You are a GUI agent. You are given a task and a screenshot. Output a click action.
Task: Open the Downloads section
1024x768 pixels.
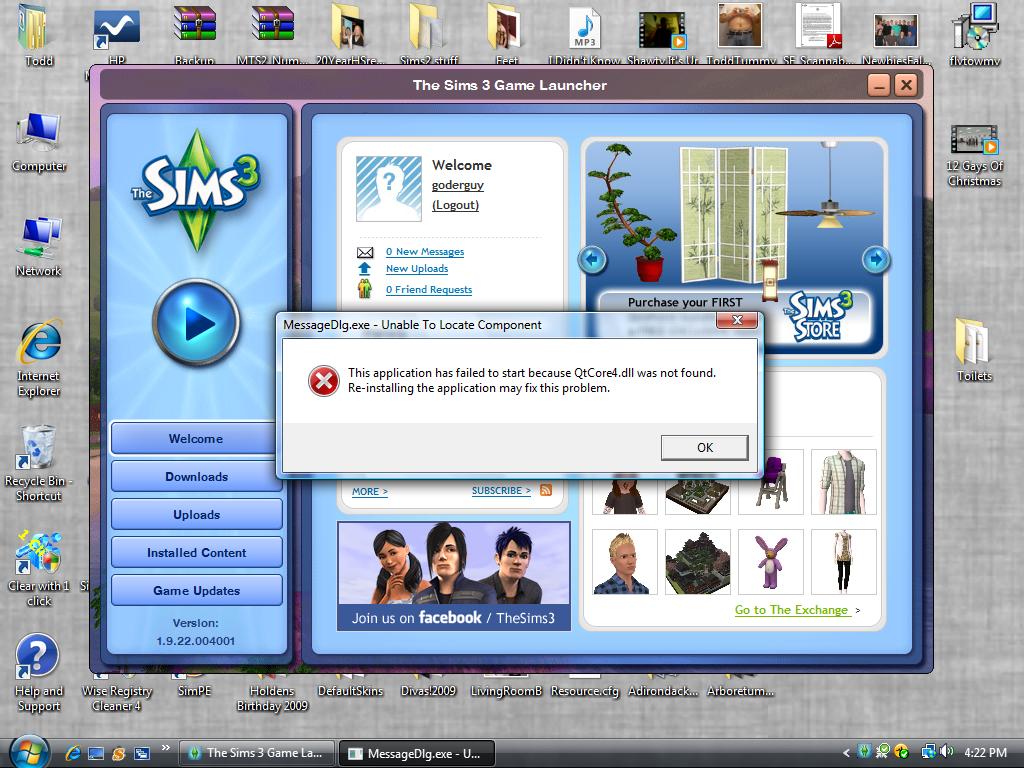(197, 477)
